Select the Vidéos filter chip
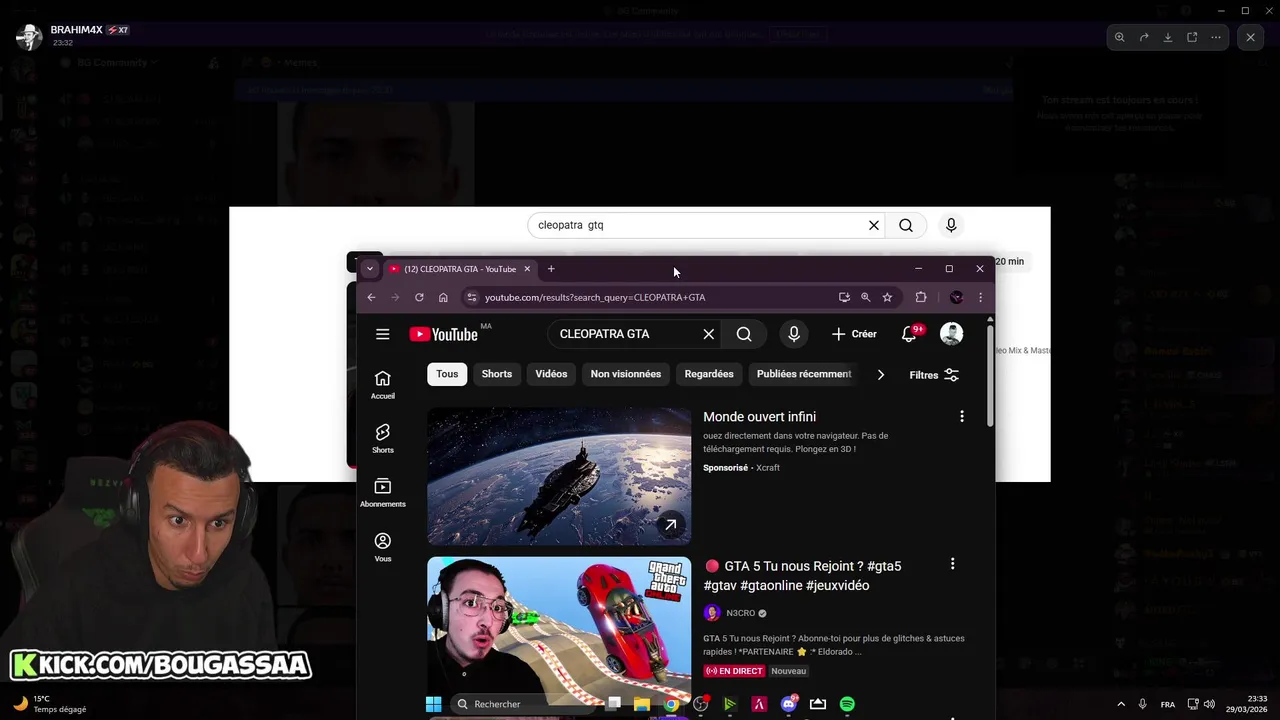Image resolution: width=1280 pixels, height=720 pixels. [x=551, y=374]
